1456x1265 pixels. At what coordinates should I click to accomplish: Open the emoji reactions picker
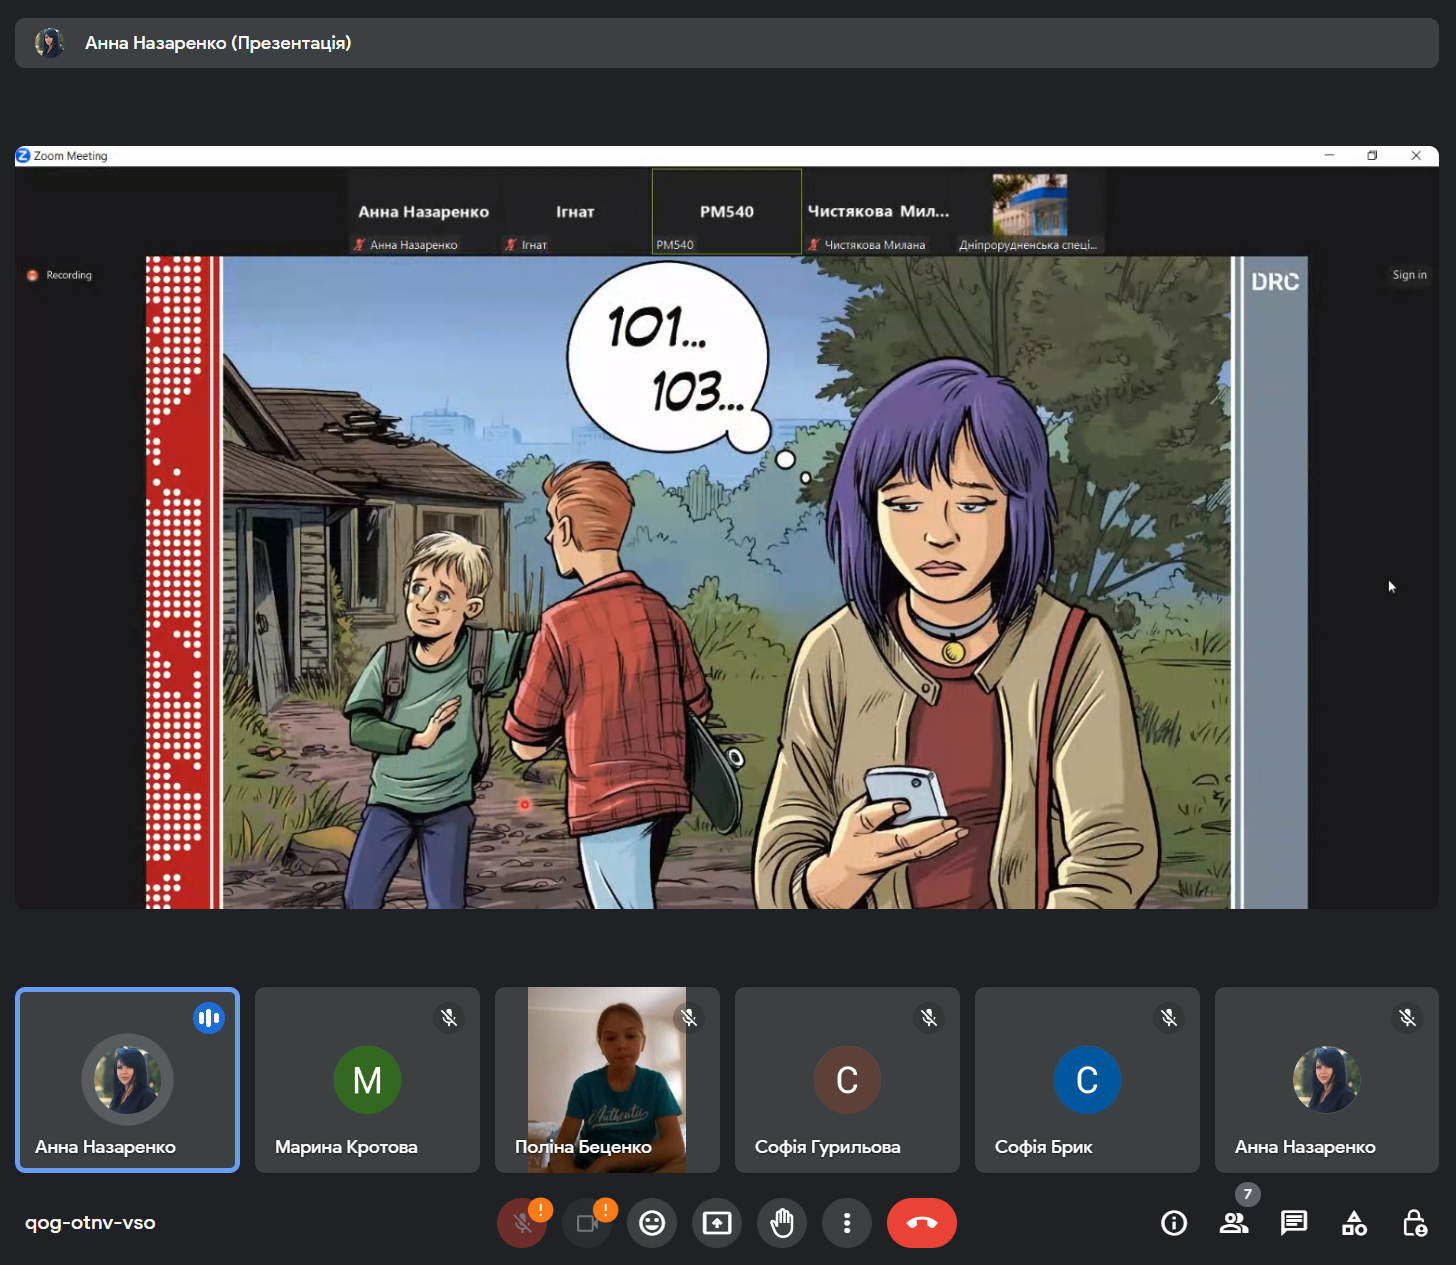(x=652, y=1223)
